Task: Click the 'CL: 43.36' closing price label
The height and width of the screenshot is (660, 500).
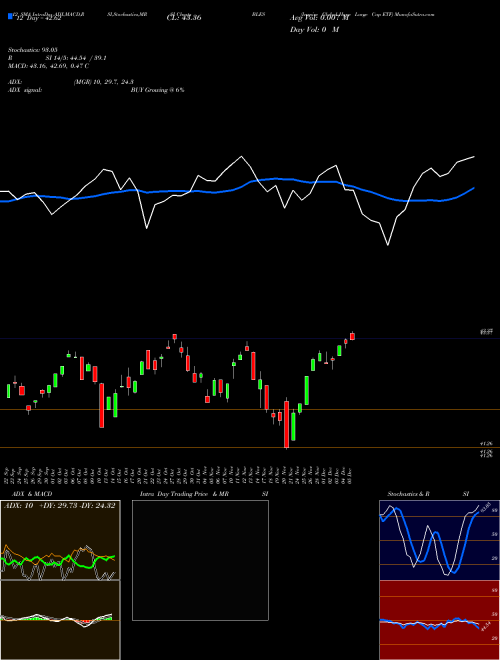Action: click(184, 18)
